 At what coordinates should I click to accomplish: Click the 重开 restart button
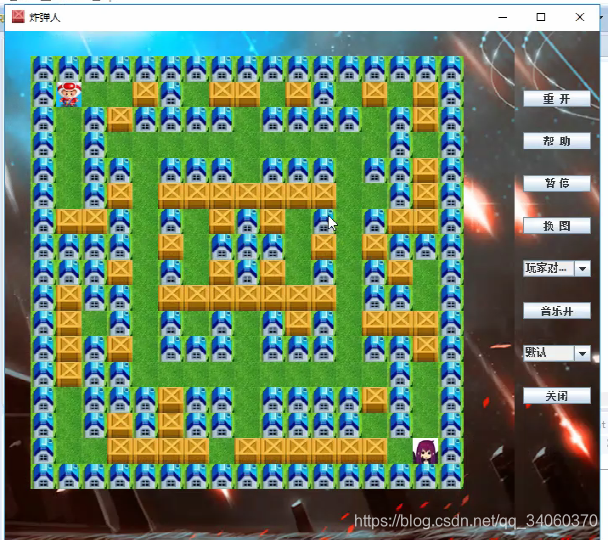click(x=557, y=99)
